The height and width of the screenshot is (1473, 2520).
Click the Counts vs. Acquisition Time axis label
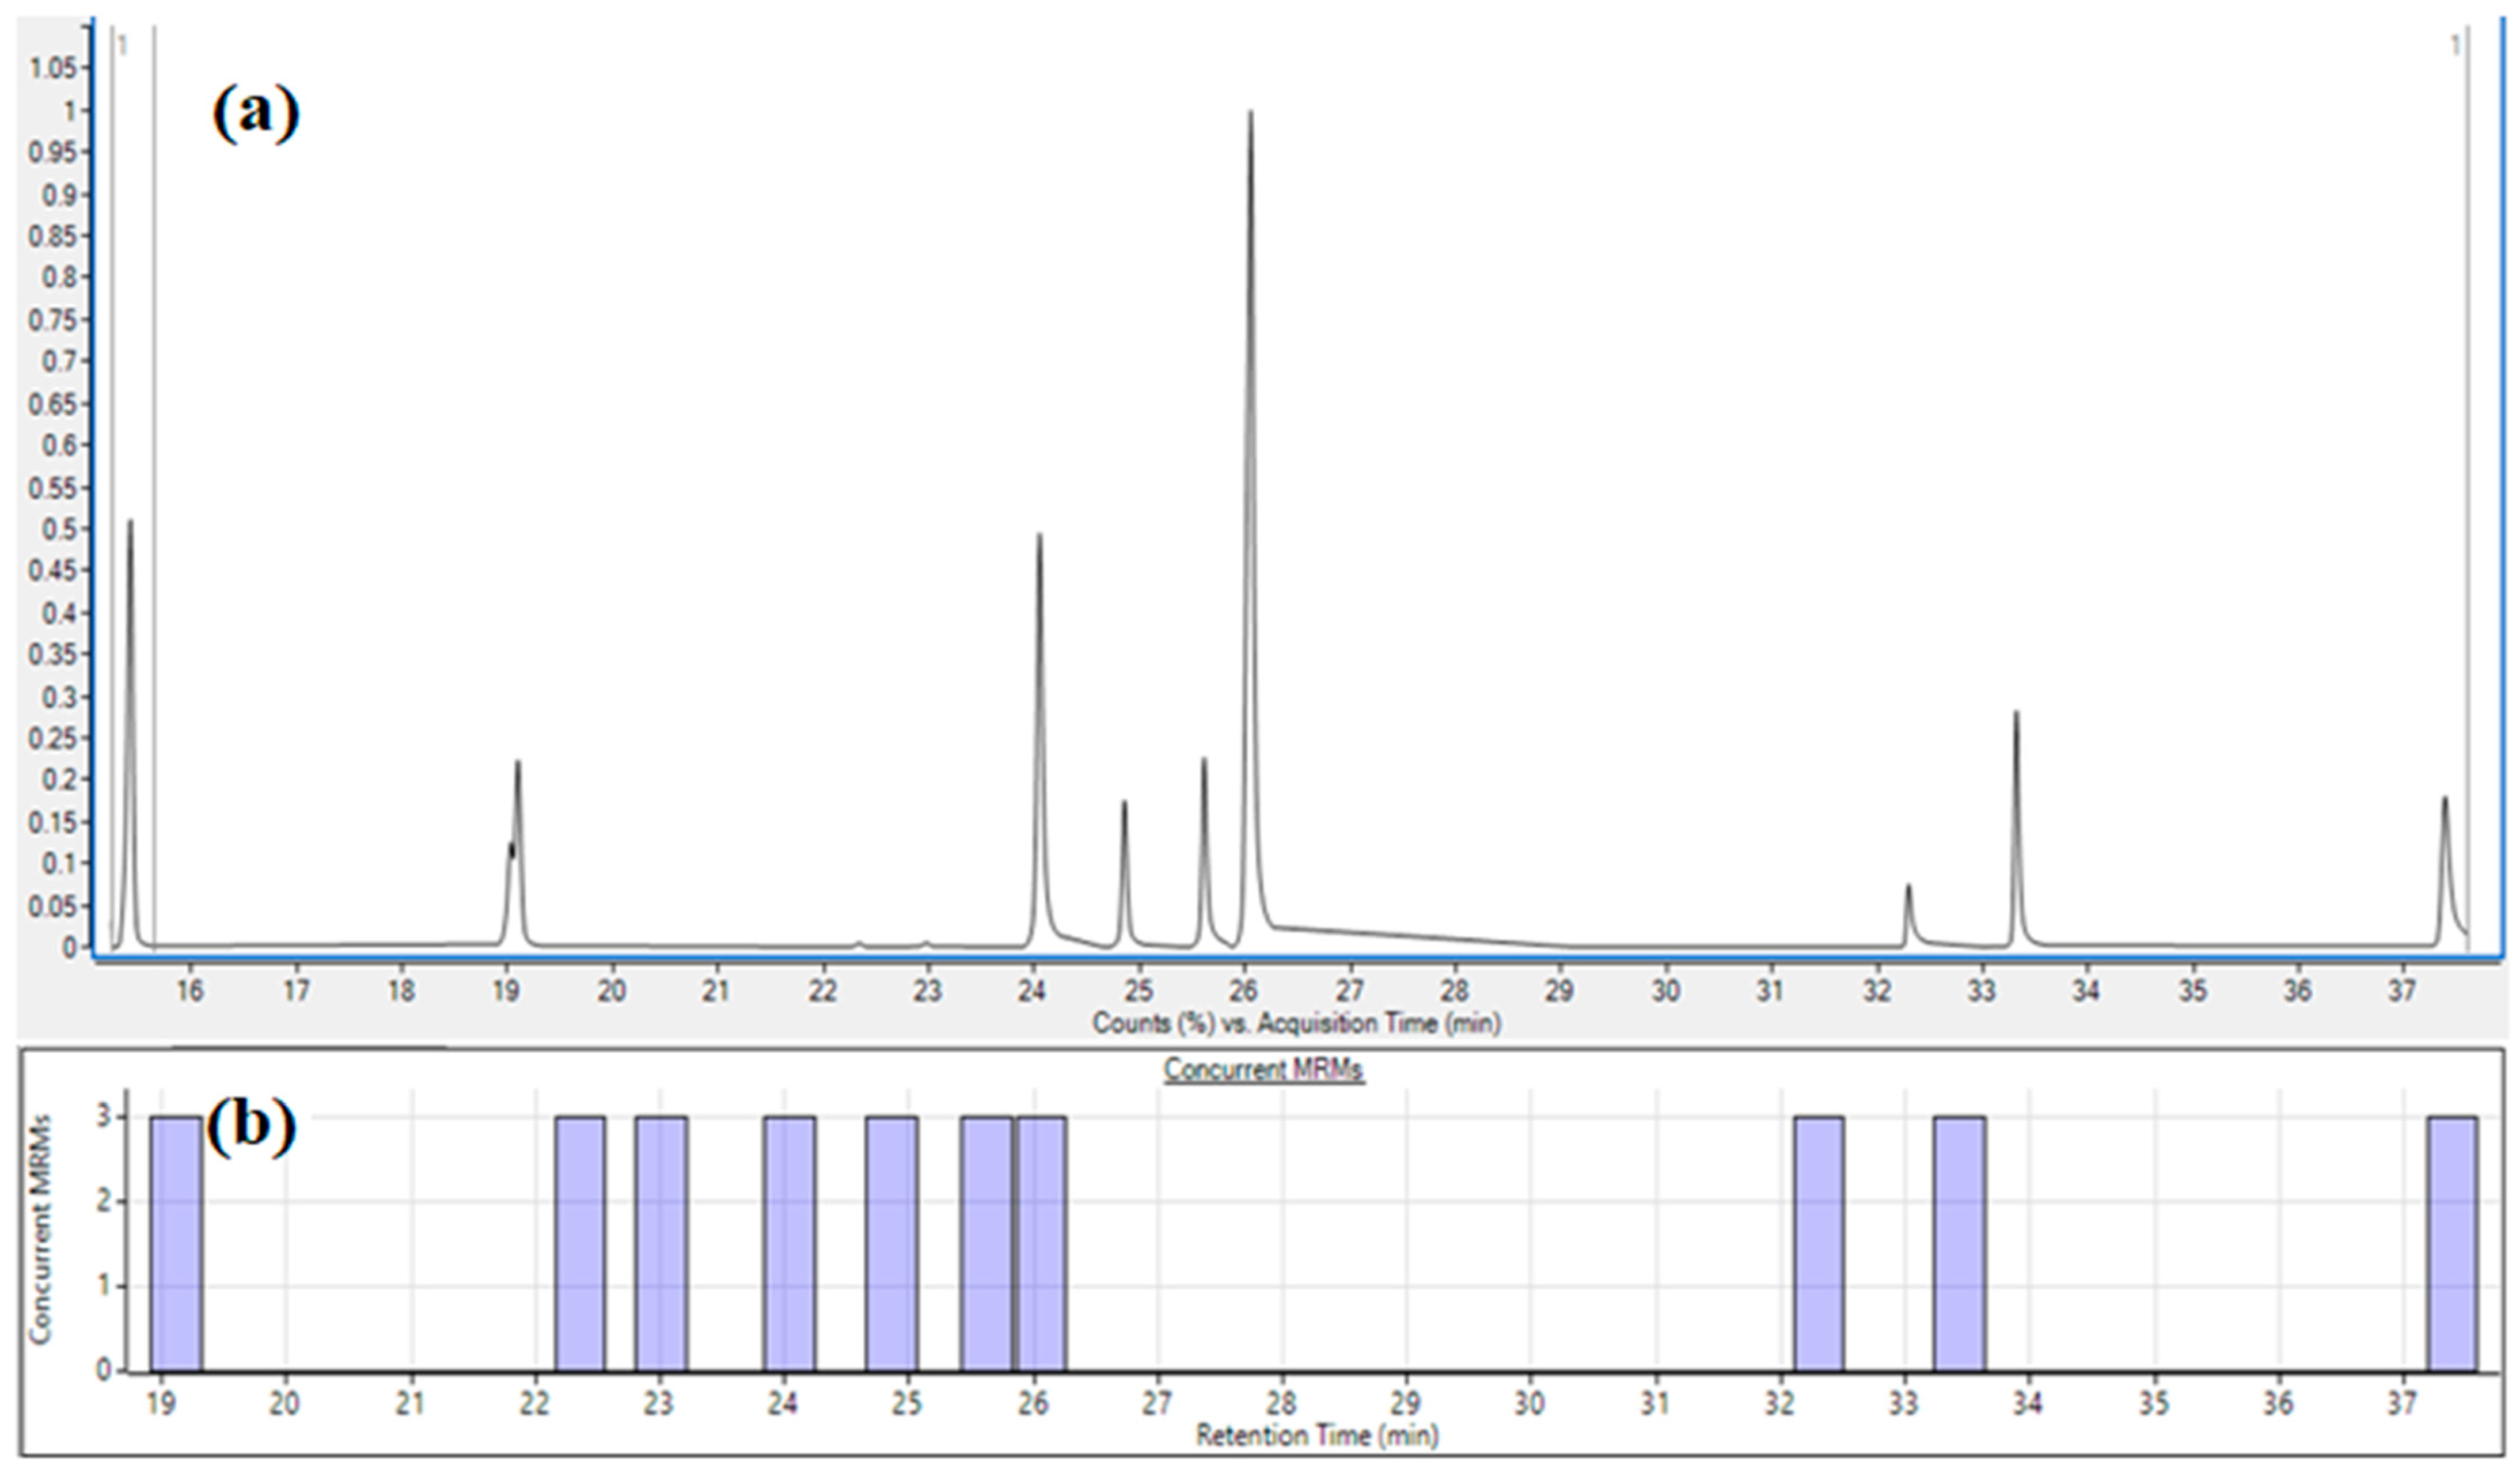point(1296,1023)
